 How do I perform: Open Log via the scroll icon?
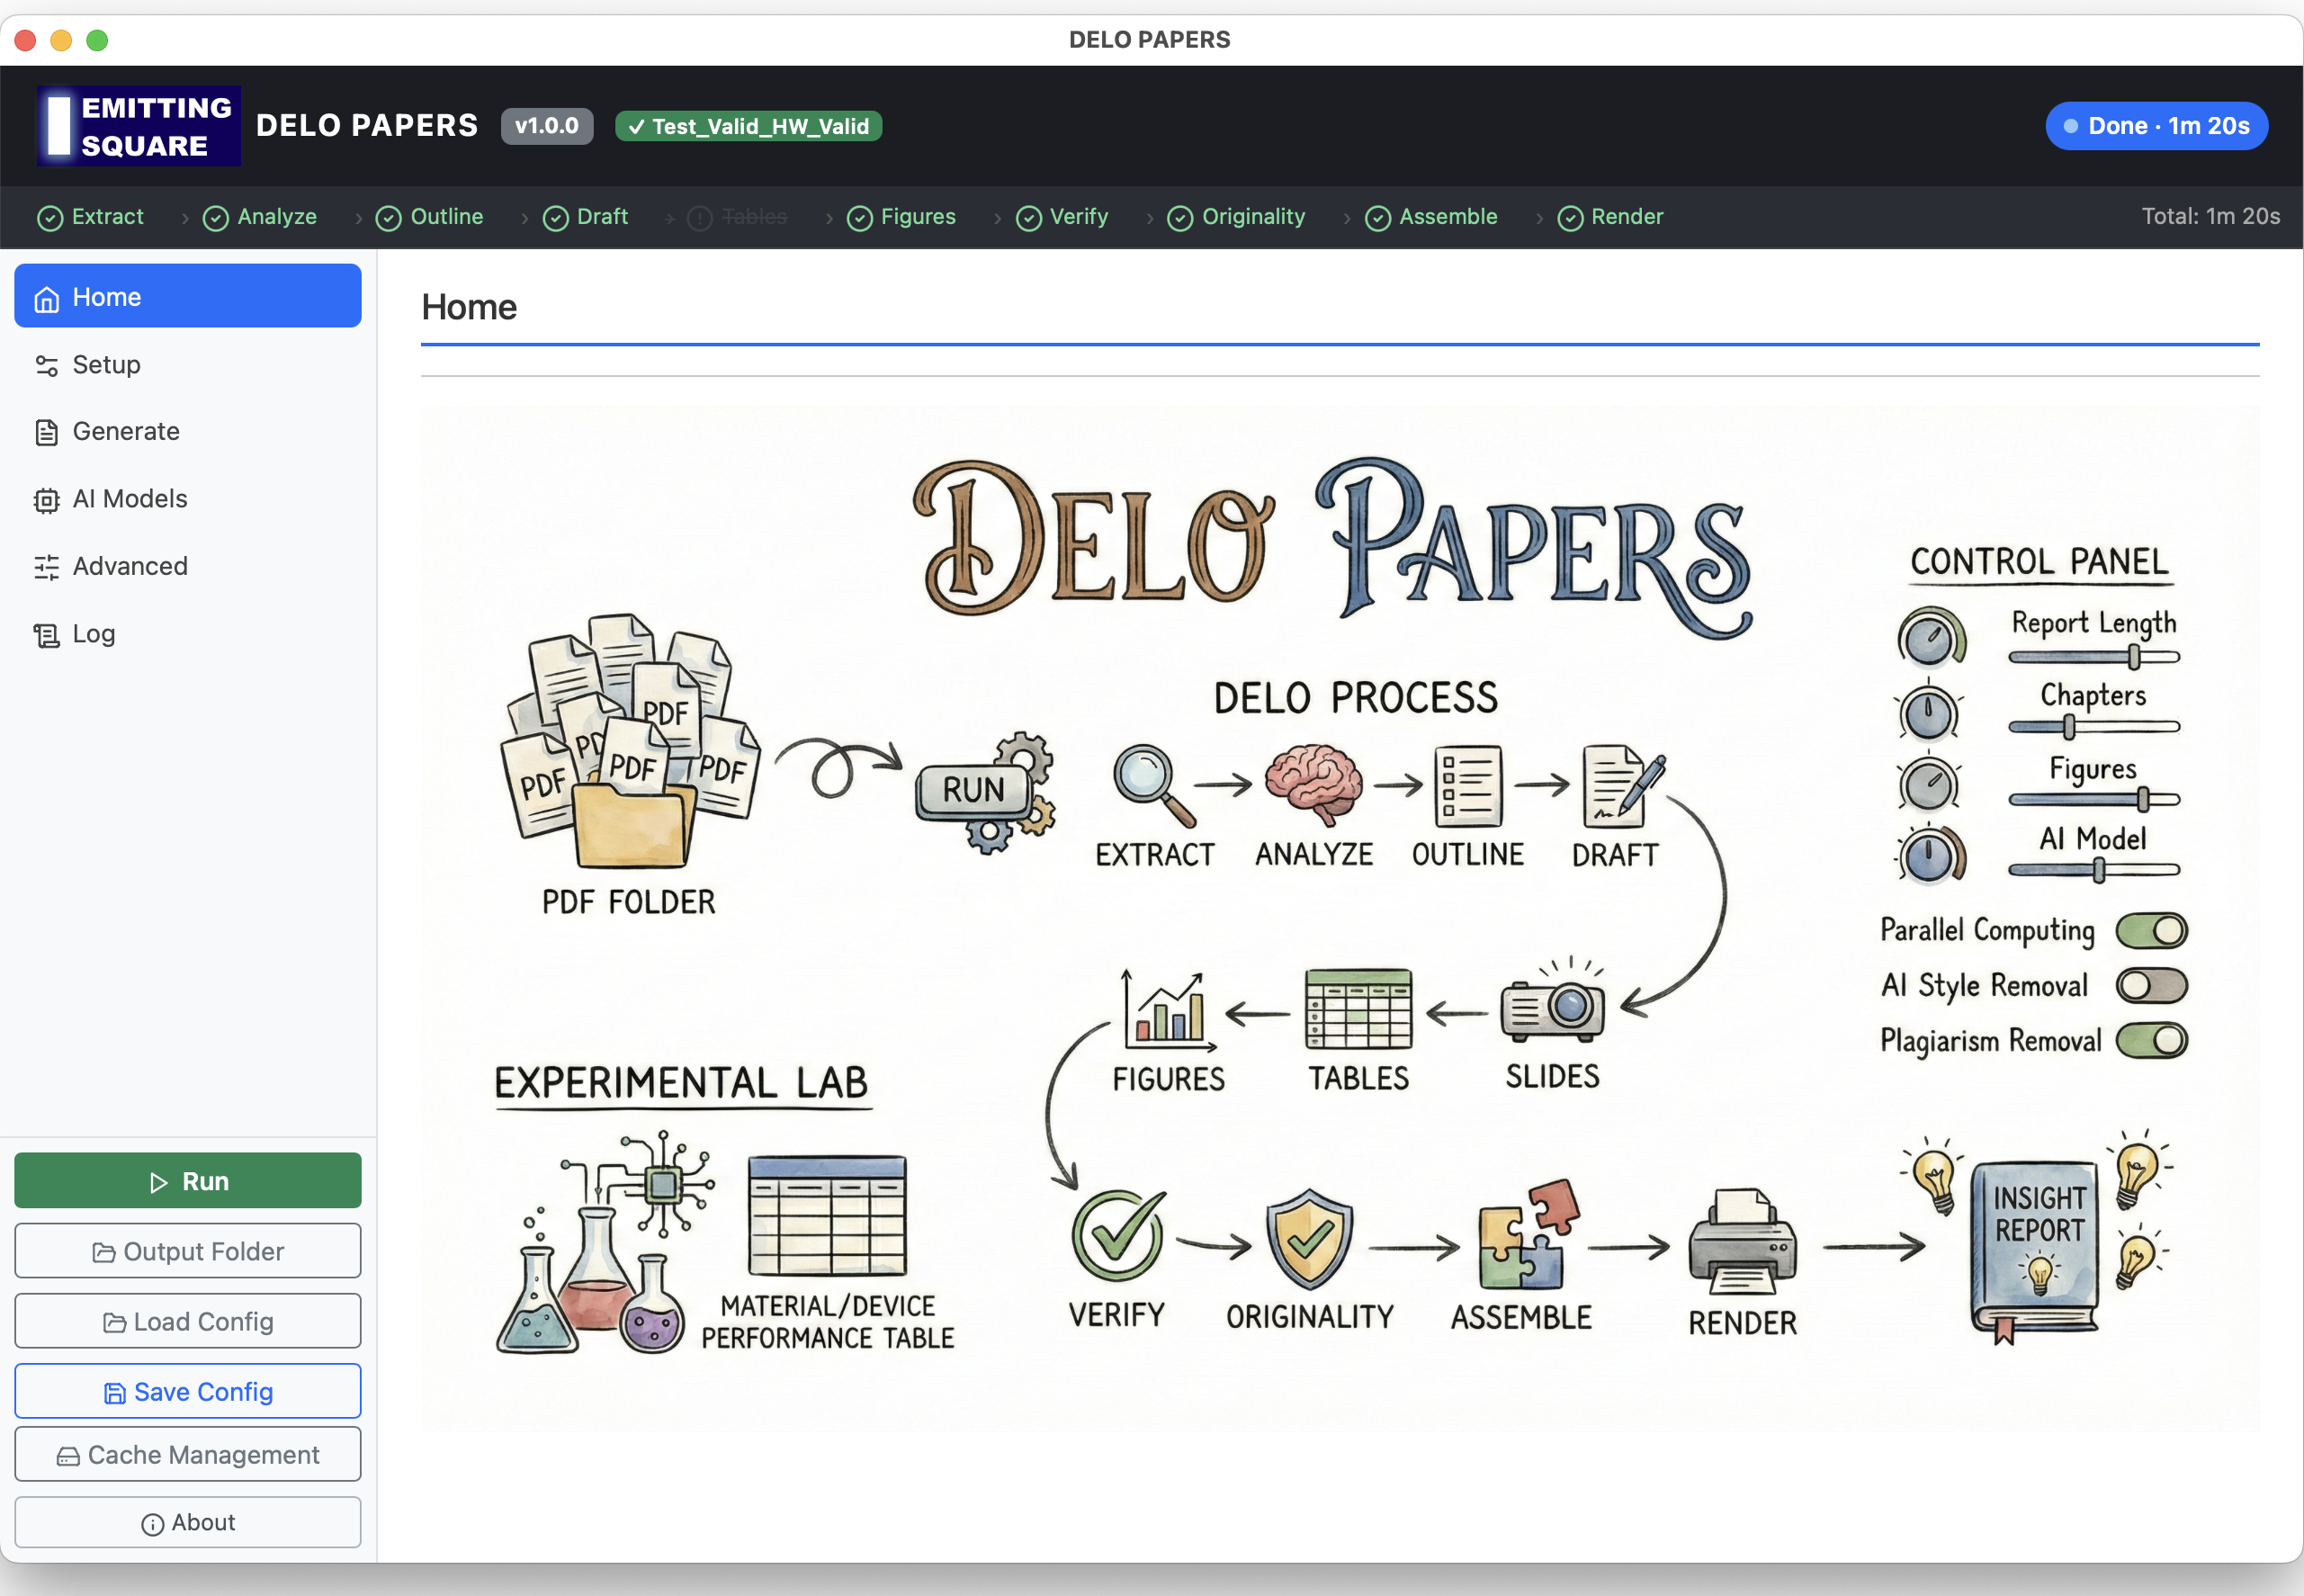(x=47, y=633)
